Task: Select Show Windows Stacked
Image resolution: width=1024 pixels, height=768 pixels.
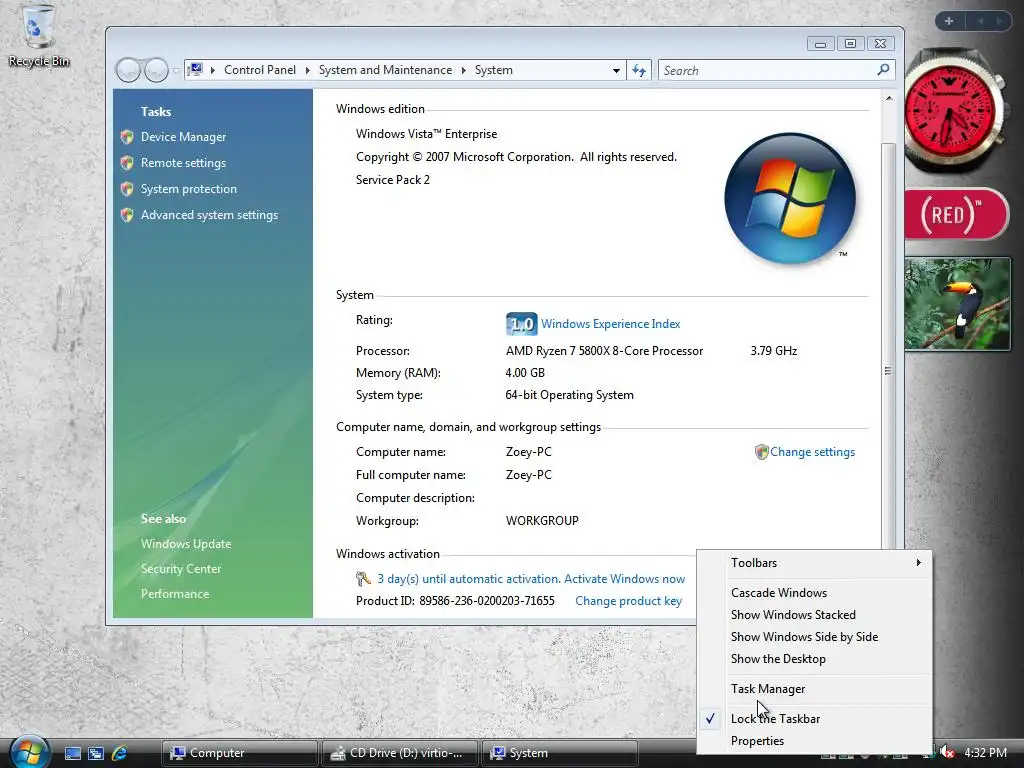Action: point(814,615)
